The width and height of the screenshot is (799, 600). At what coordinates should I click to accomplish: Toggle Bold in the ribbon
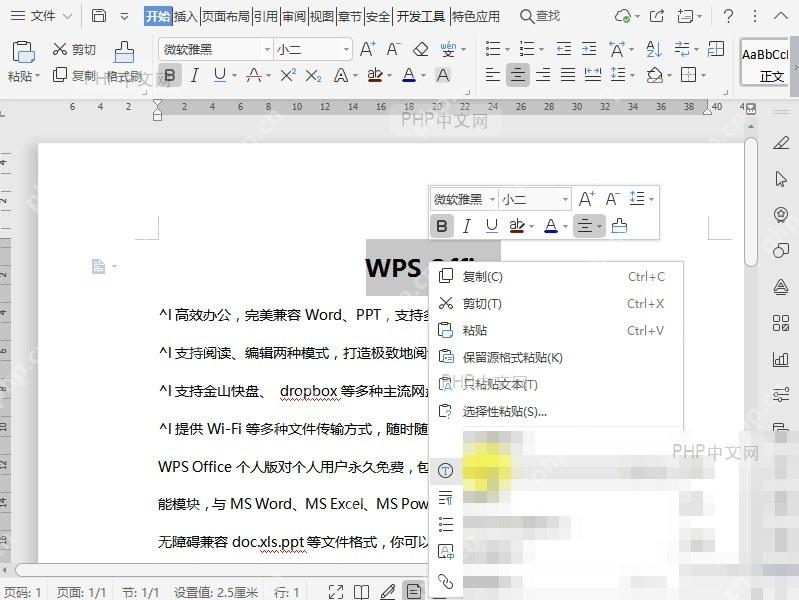point(170,75)
